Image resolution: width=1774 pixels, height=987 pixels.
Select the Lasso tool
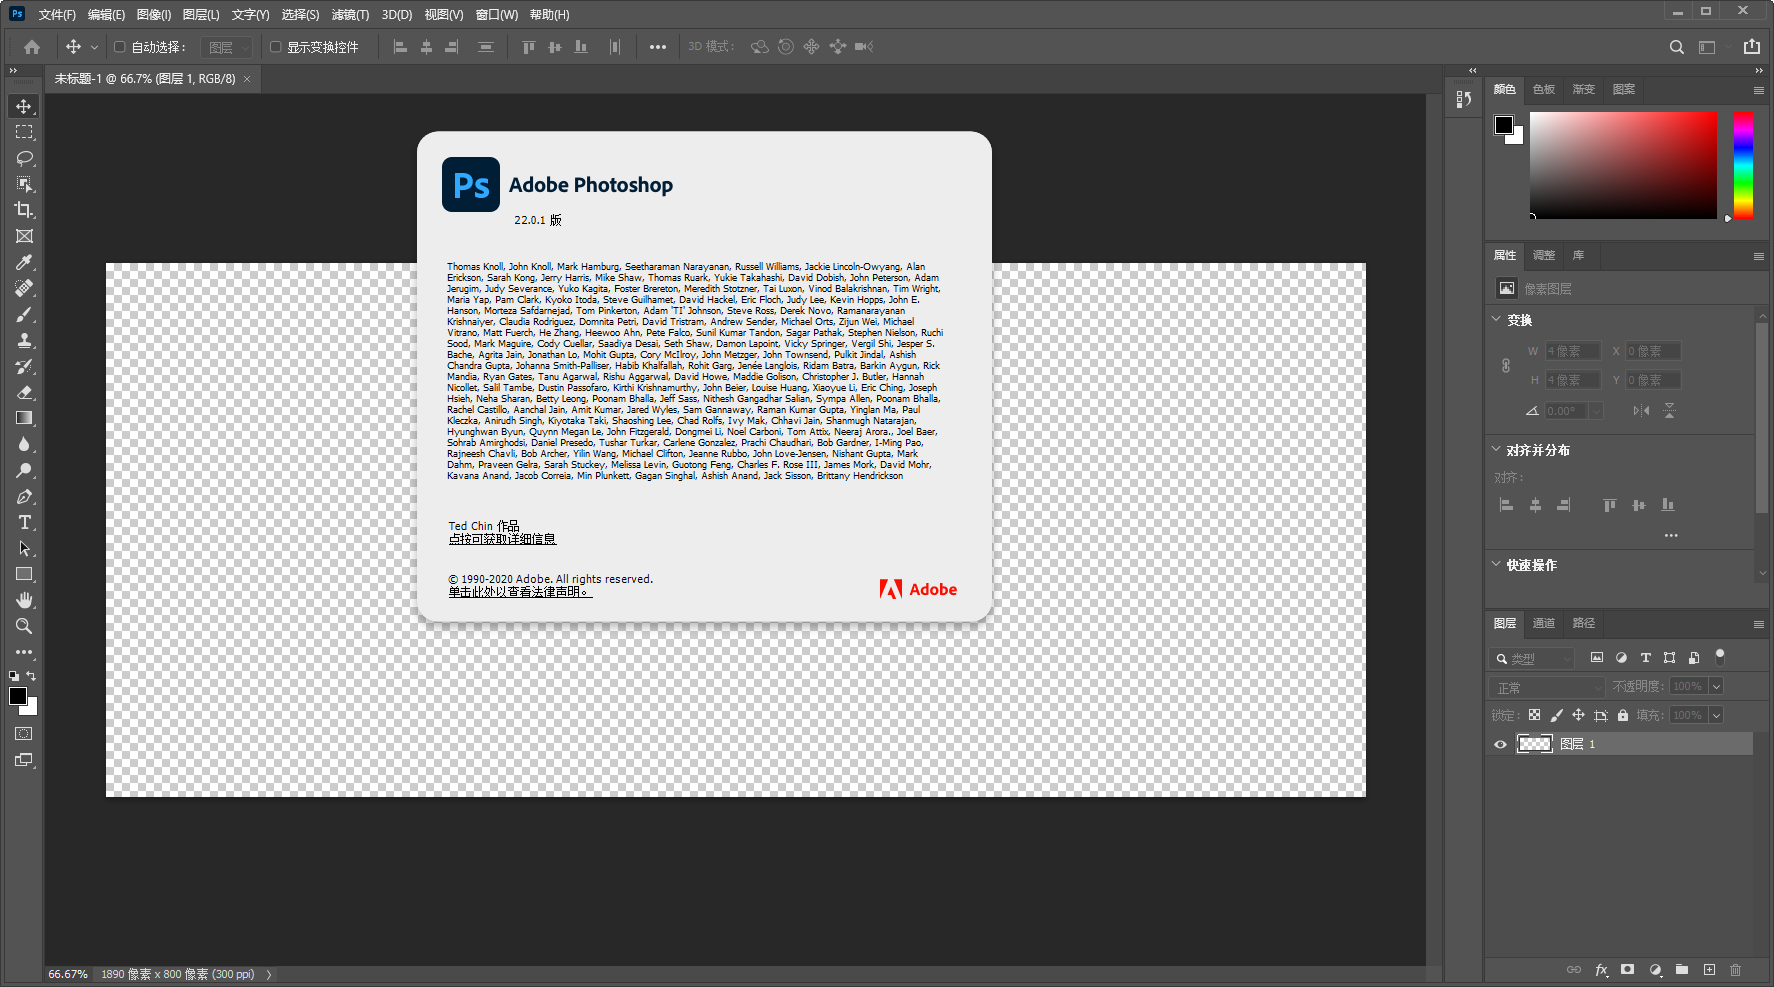pyautogui.click(x=24, y=157)
